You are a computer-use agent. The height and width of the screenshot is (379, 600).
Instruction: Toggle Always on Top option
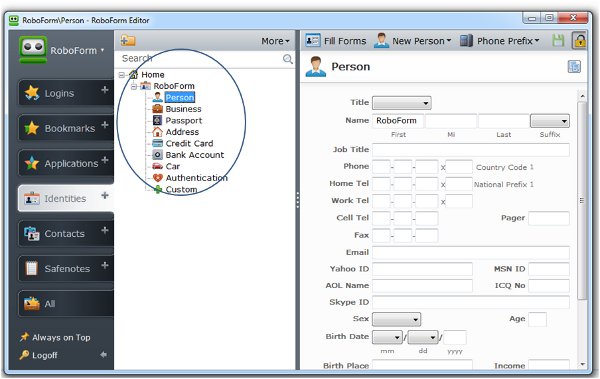coord(55,337)
